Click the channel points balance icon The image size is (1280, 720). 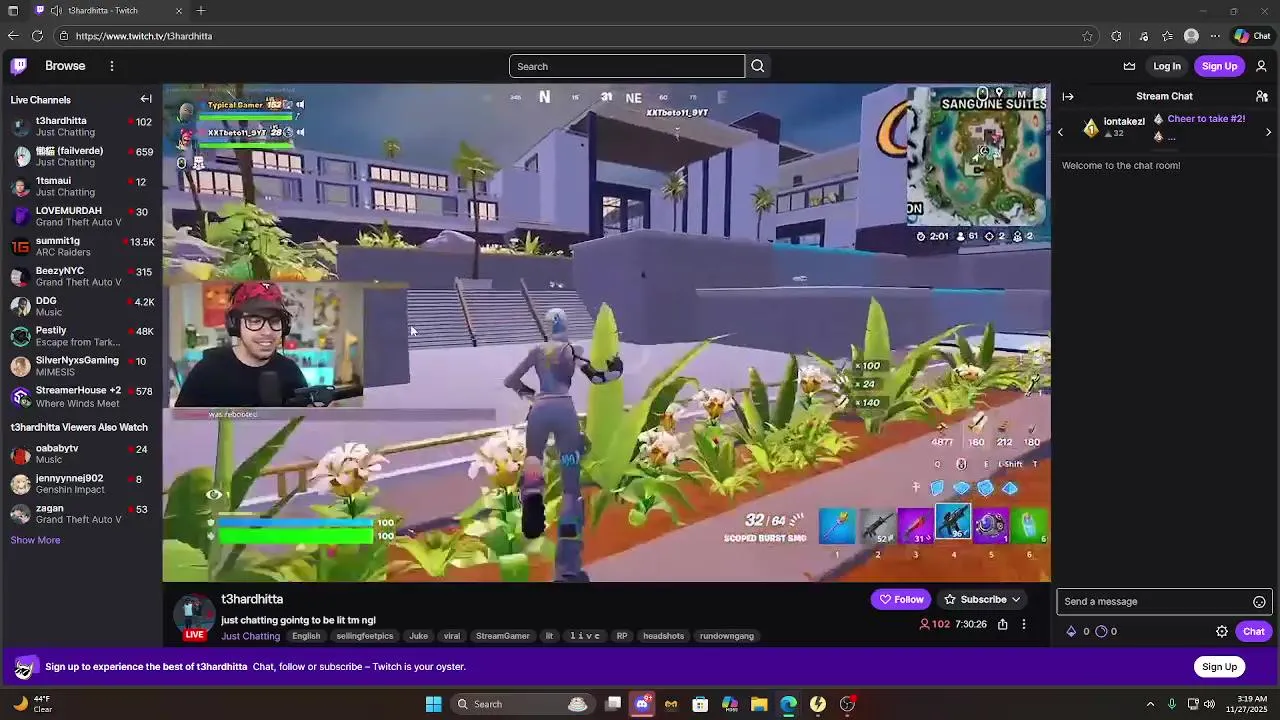(1101, 632)
